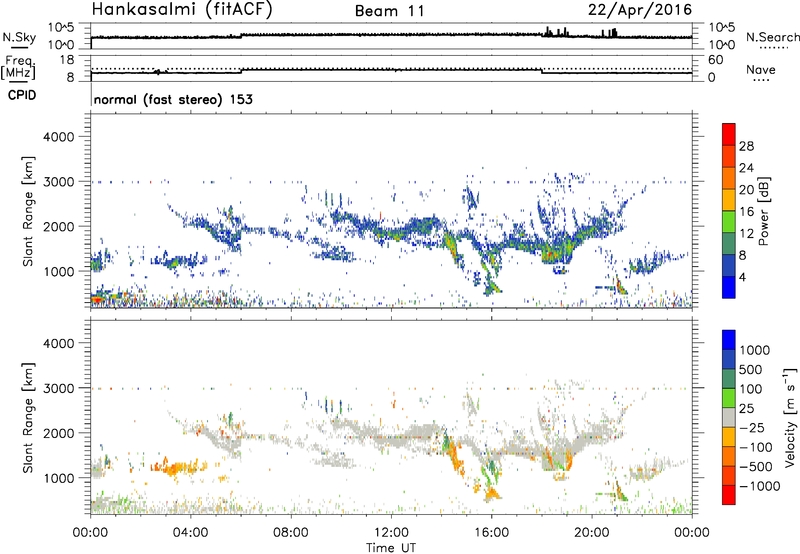Click the date '22/Apr/2016'
Viewport: 800px width, 554px height.
click(x=640, y=9)
